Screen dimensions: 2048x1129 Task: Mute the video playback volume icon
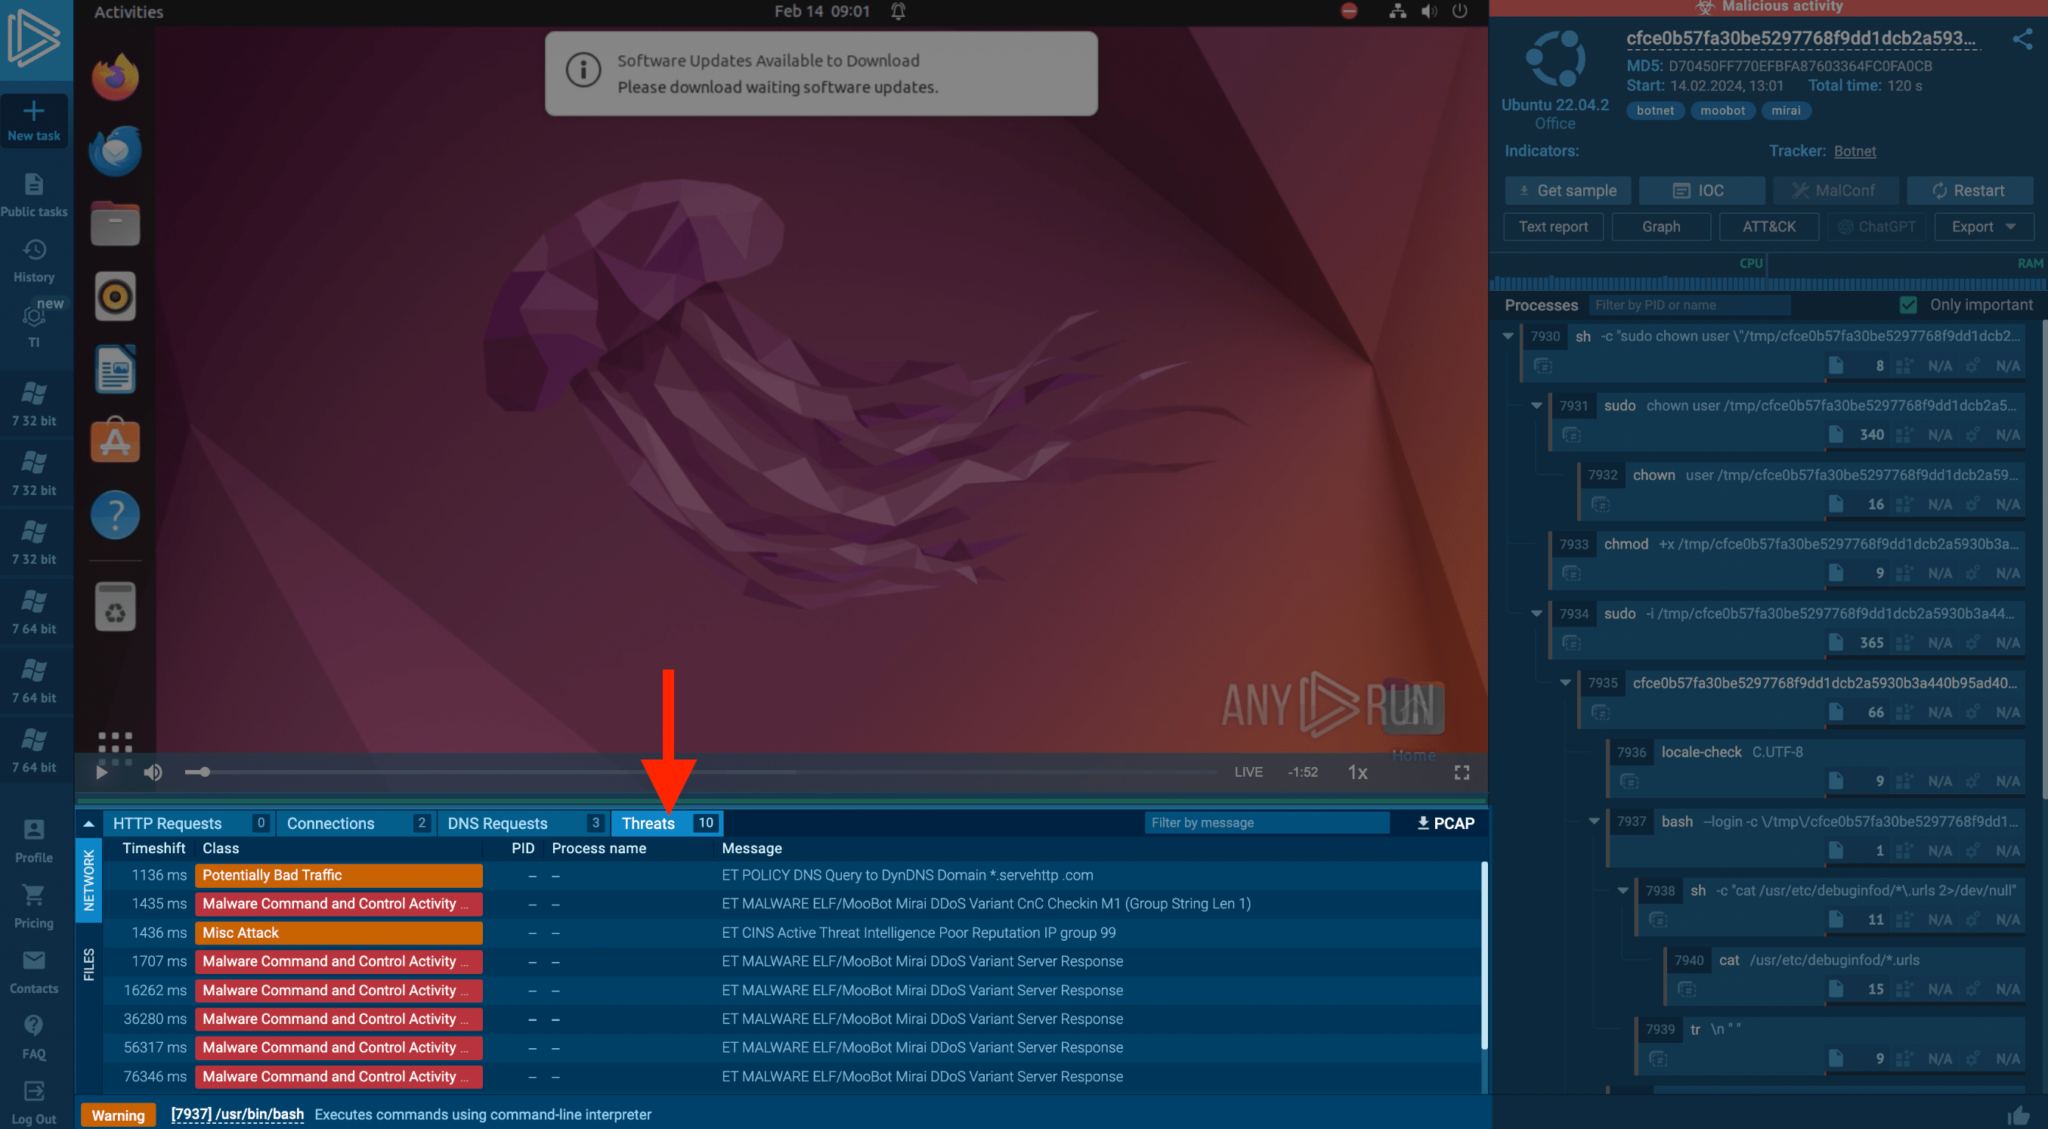click(x=153, y=772)
